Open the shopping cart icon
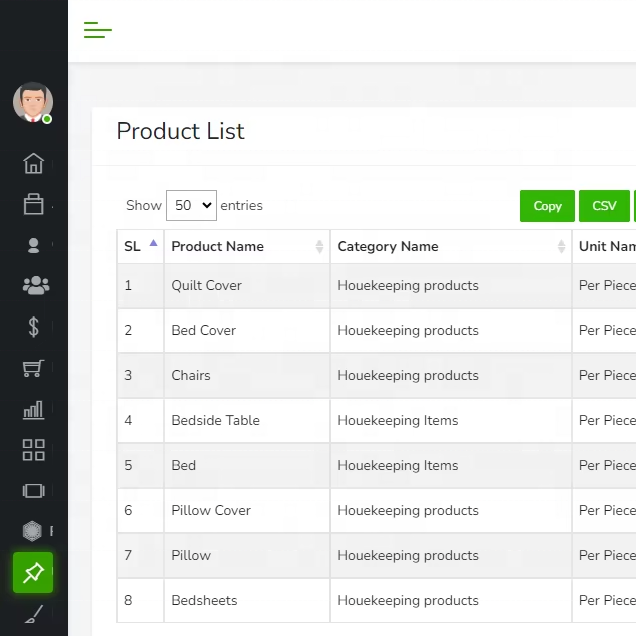Viewport: 636px width, 636px height. tap(34, 368)
